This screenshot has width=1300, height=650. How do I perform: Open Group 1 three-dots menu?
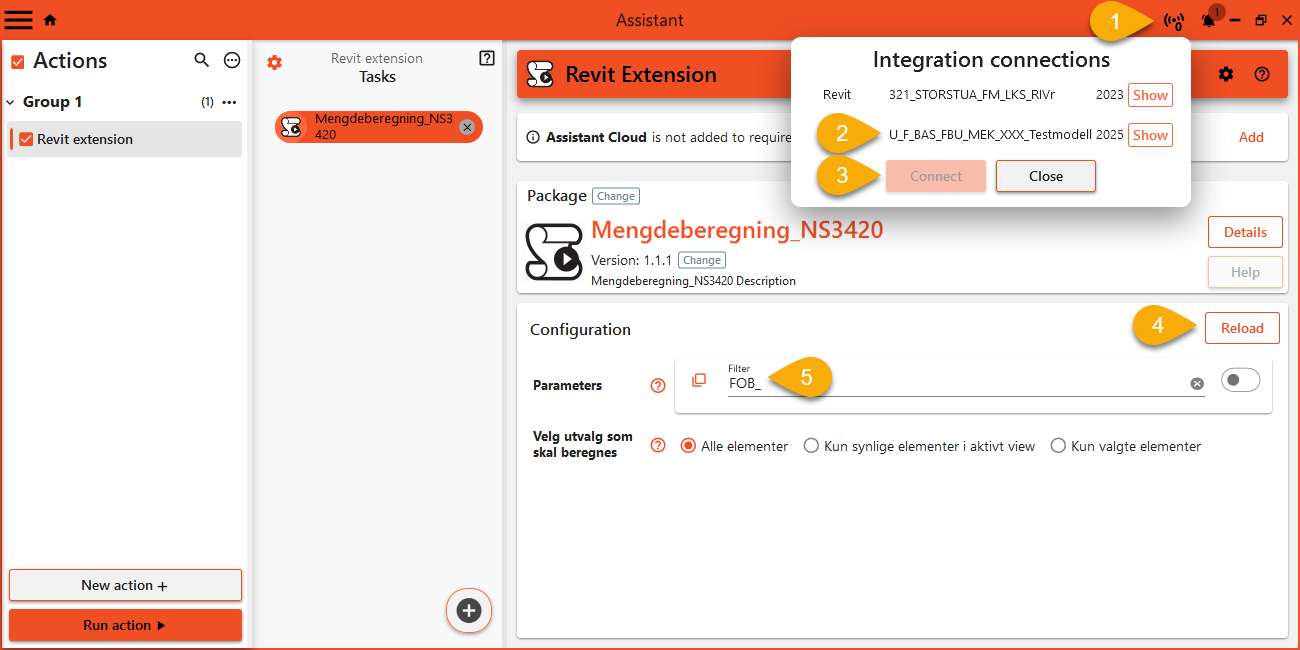point(229,102)
